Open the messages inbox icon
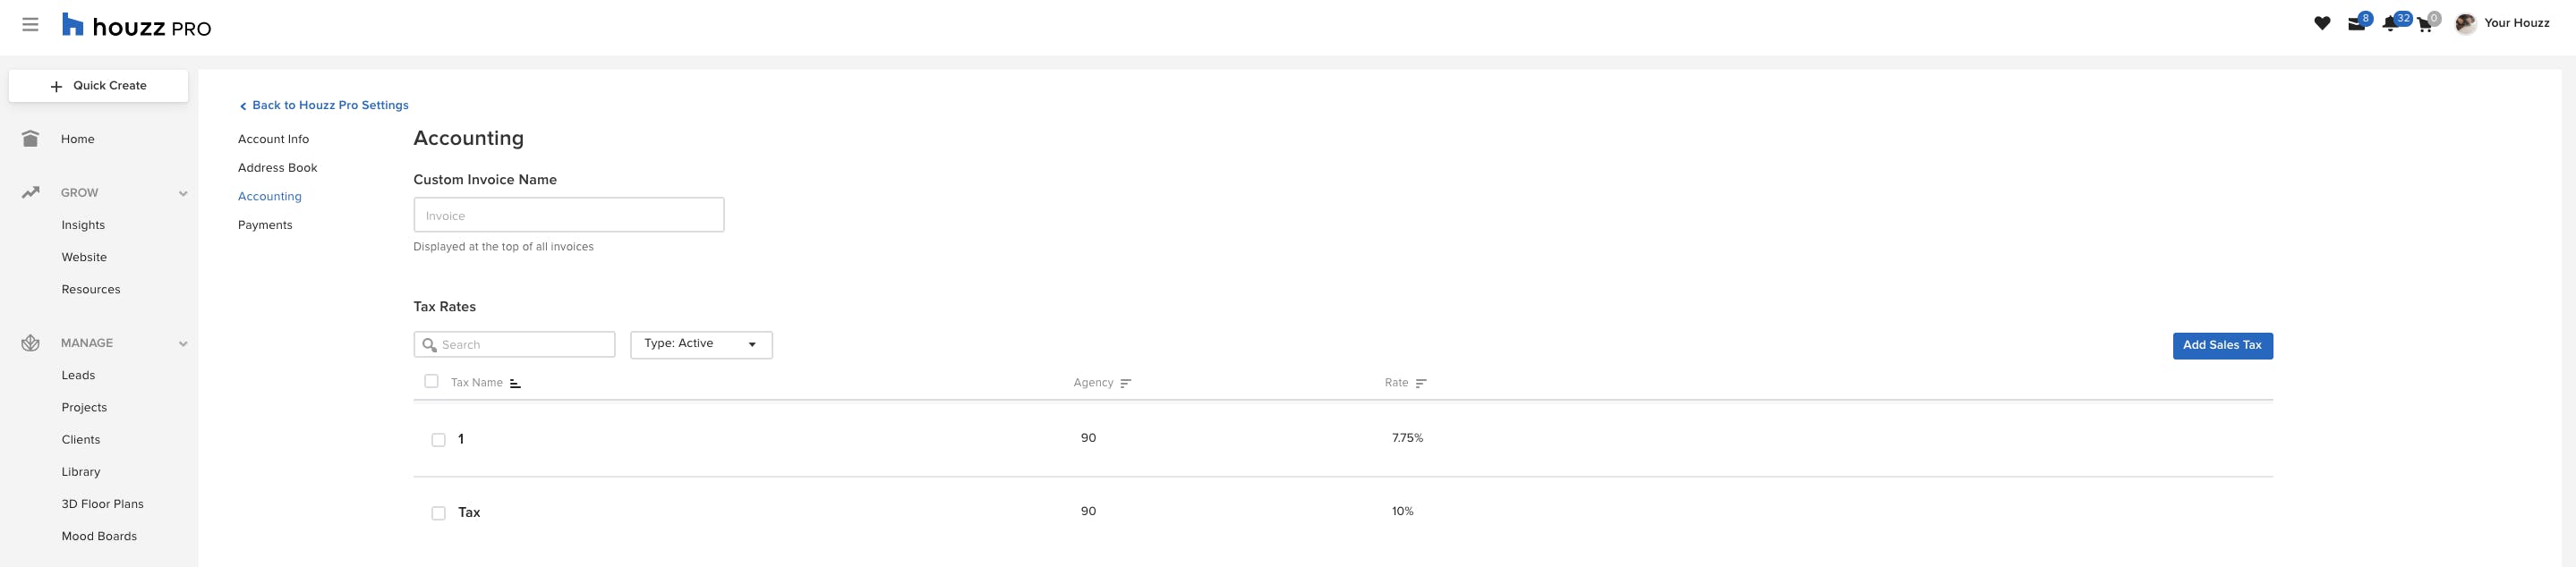The width and height of the screenshot is (2576, 567). [2356, 22]
